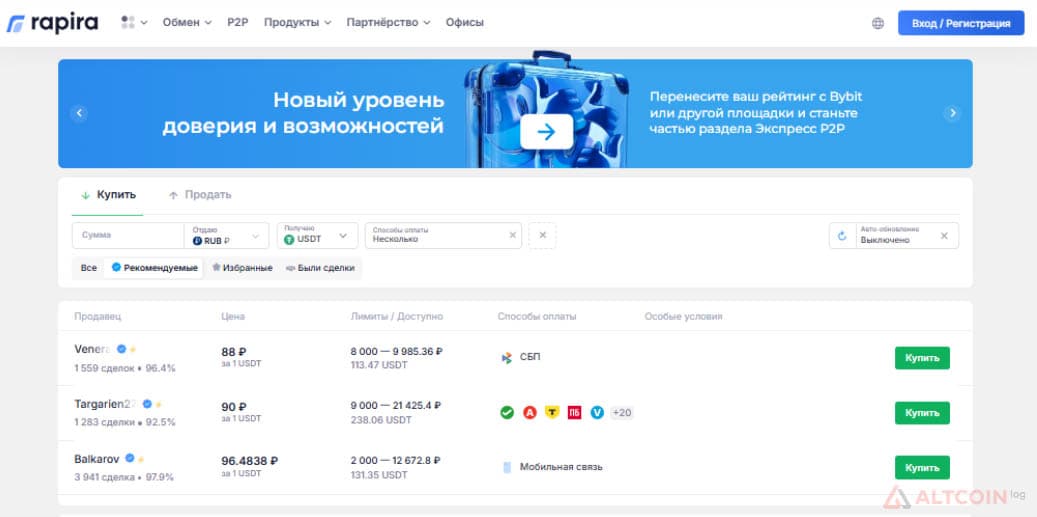Select the Рекомендуемые filter
1037x517 pixels.
tap(154, 268)
